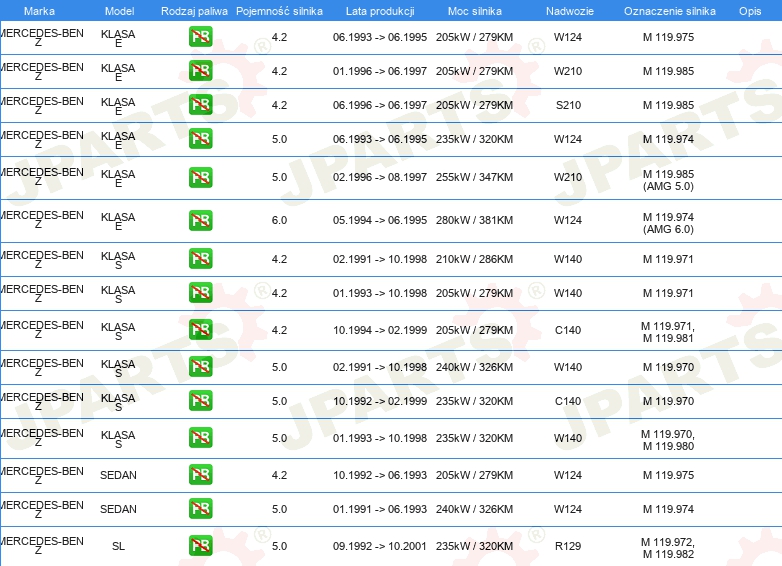This screenshot has width=782, height=566.
Task: Click the Moc silnika column header
Action: click(475, 11)
